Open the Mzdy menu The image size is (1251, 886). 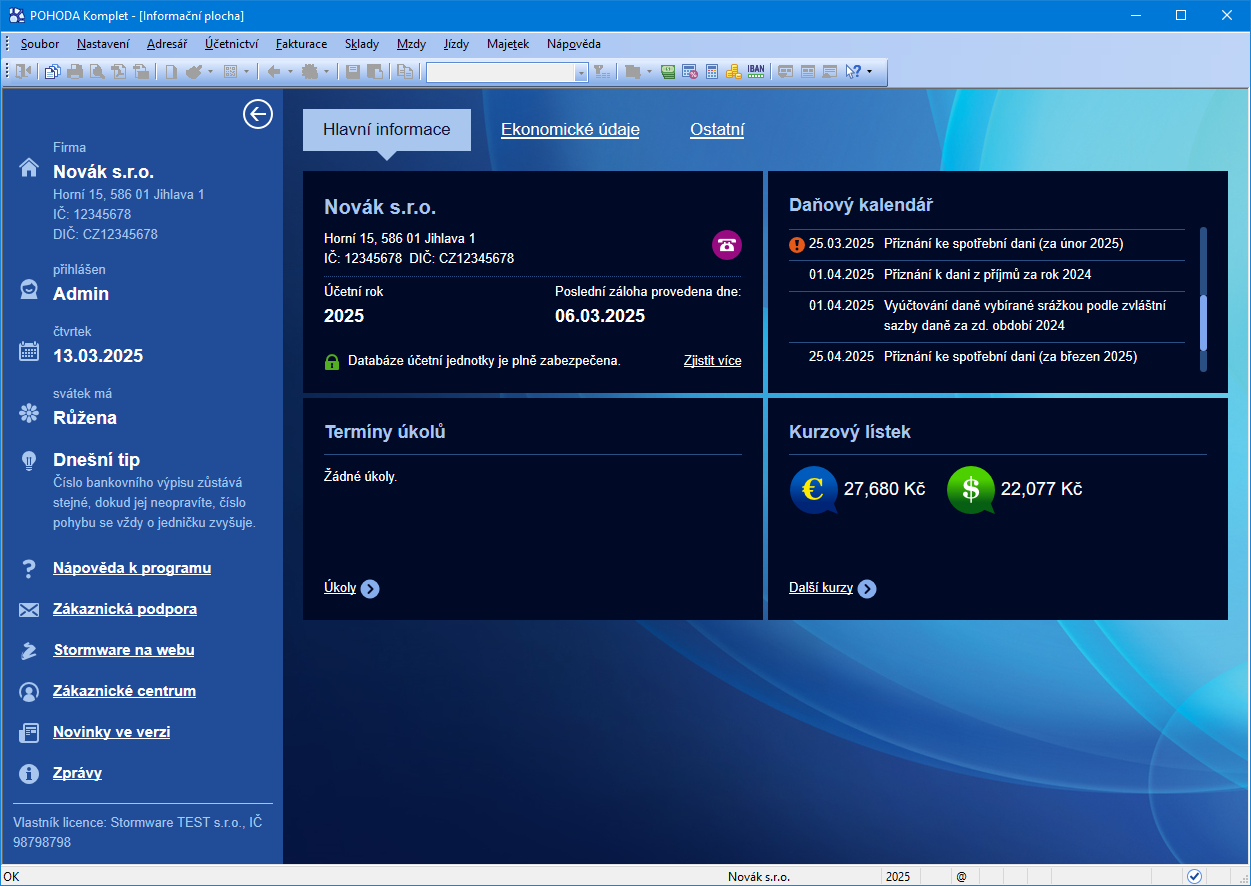pos(411,44)
